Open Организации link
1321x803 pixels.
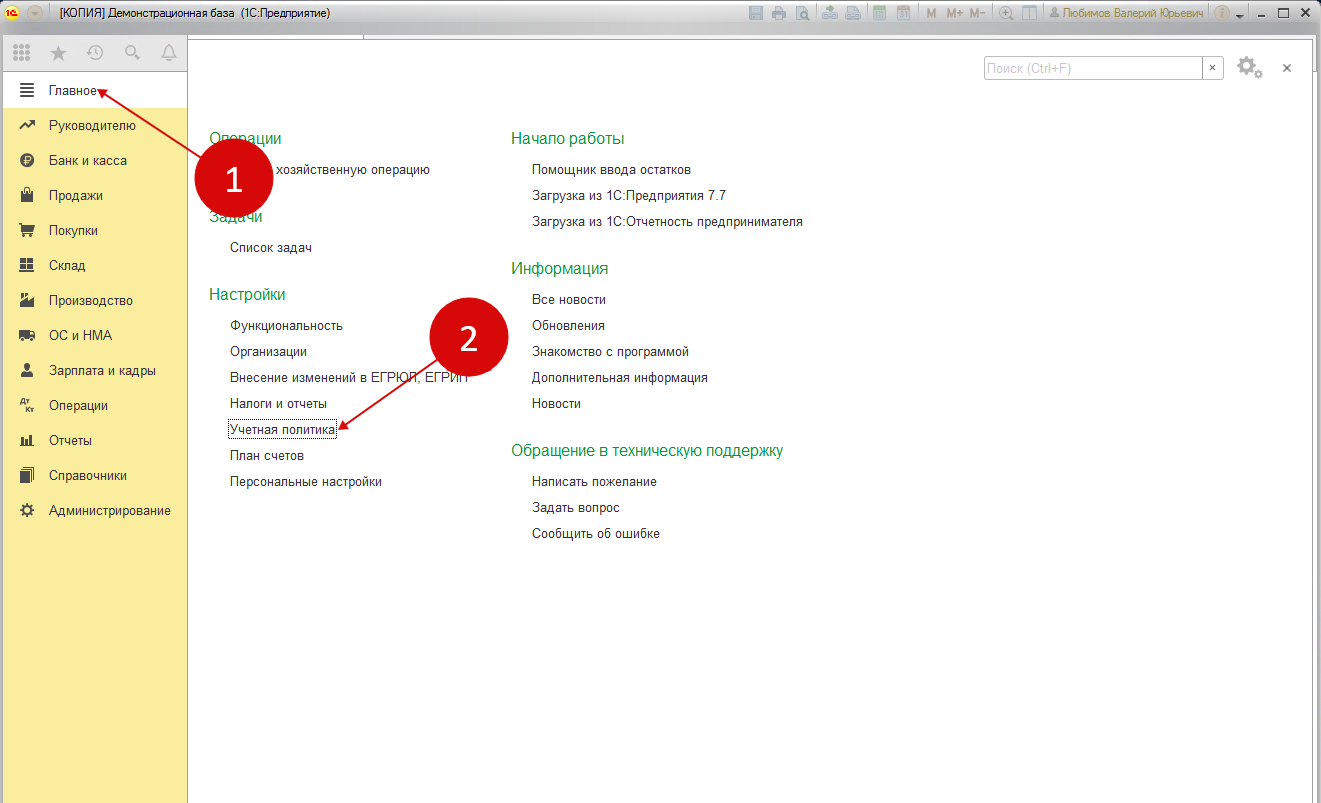pos(268,351)
